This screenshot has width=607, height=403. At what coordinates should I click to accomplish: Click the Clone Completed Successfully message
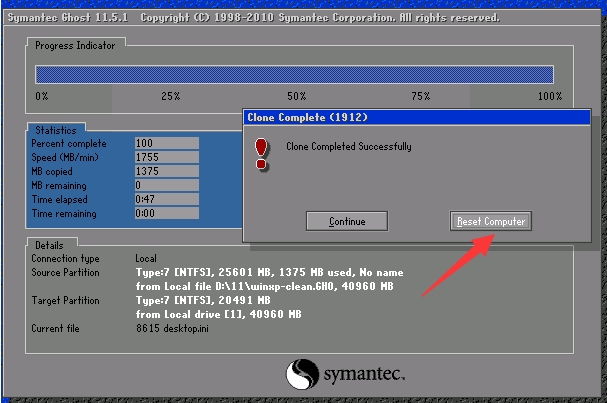(x=349, y=146)
